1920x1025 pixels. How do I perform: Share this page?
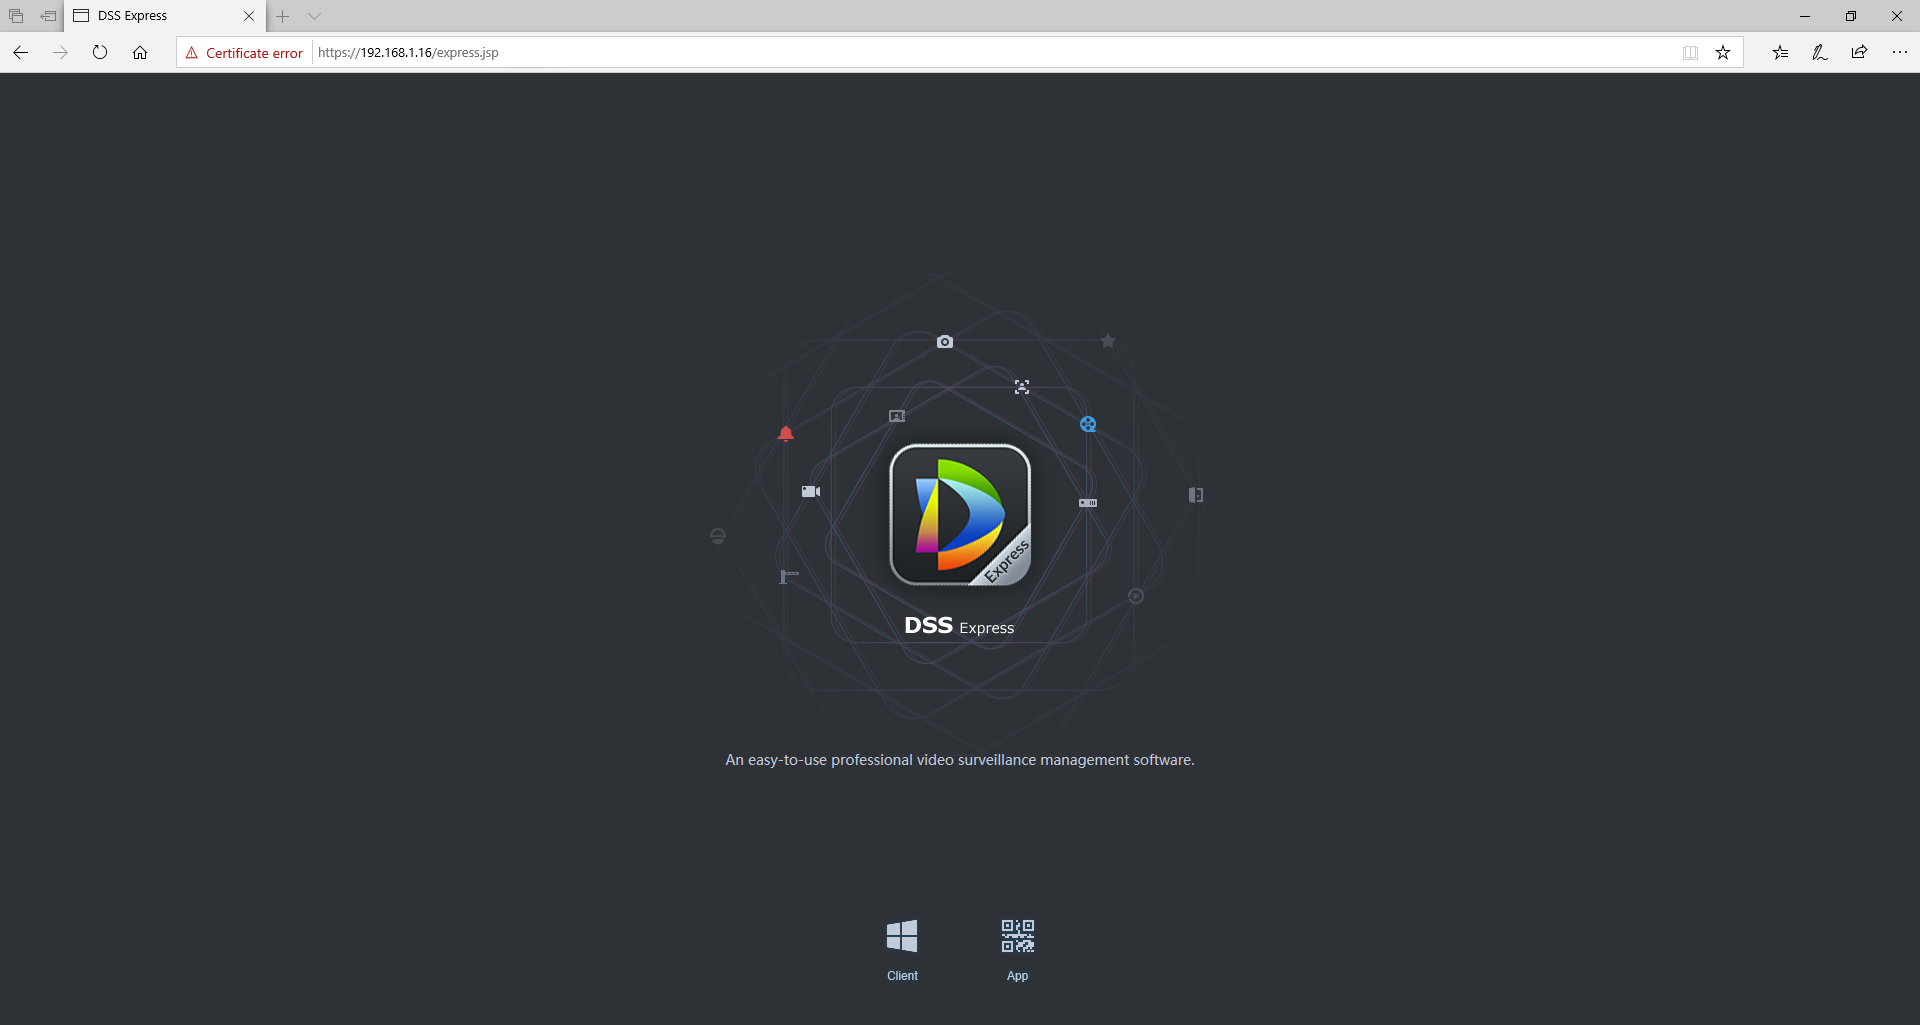tap(1859, 53)
